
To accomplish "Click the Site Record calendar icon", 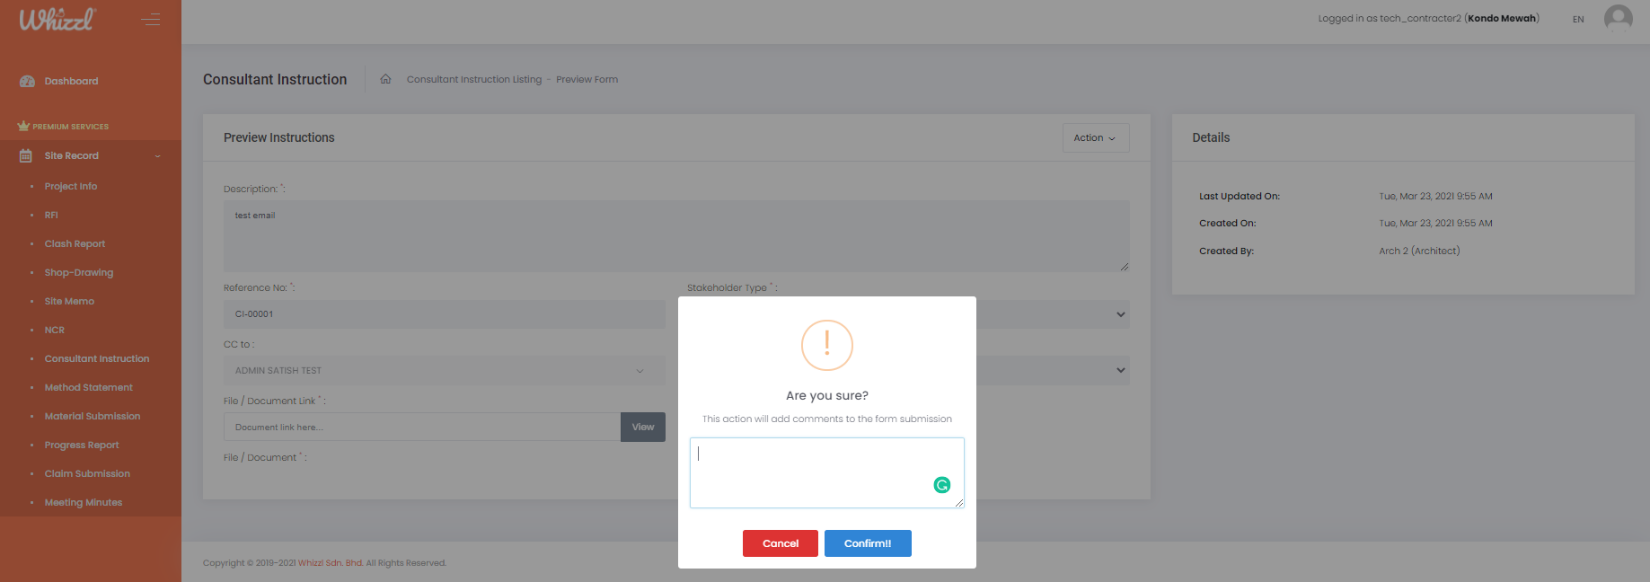I will (x=26, y=156).
